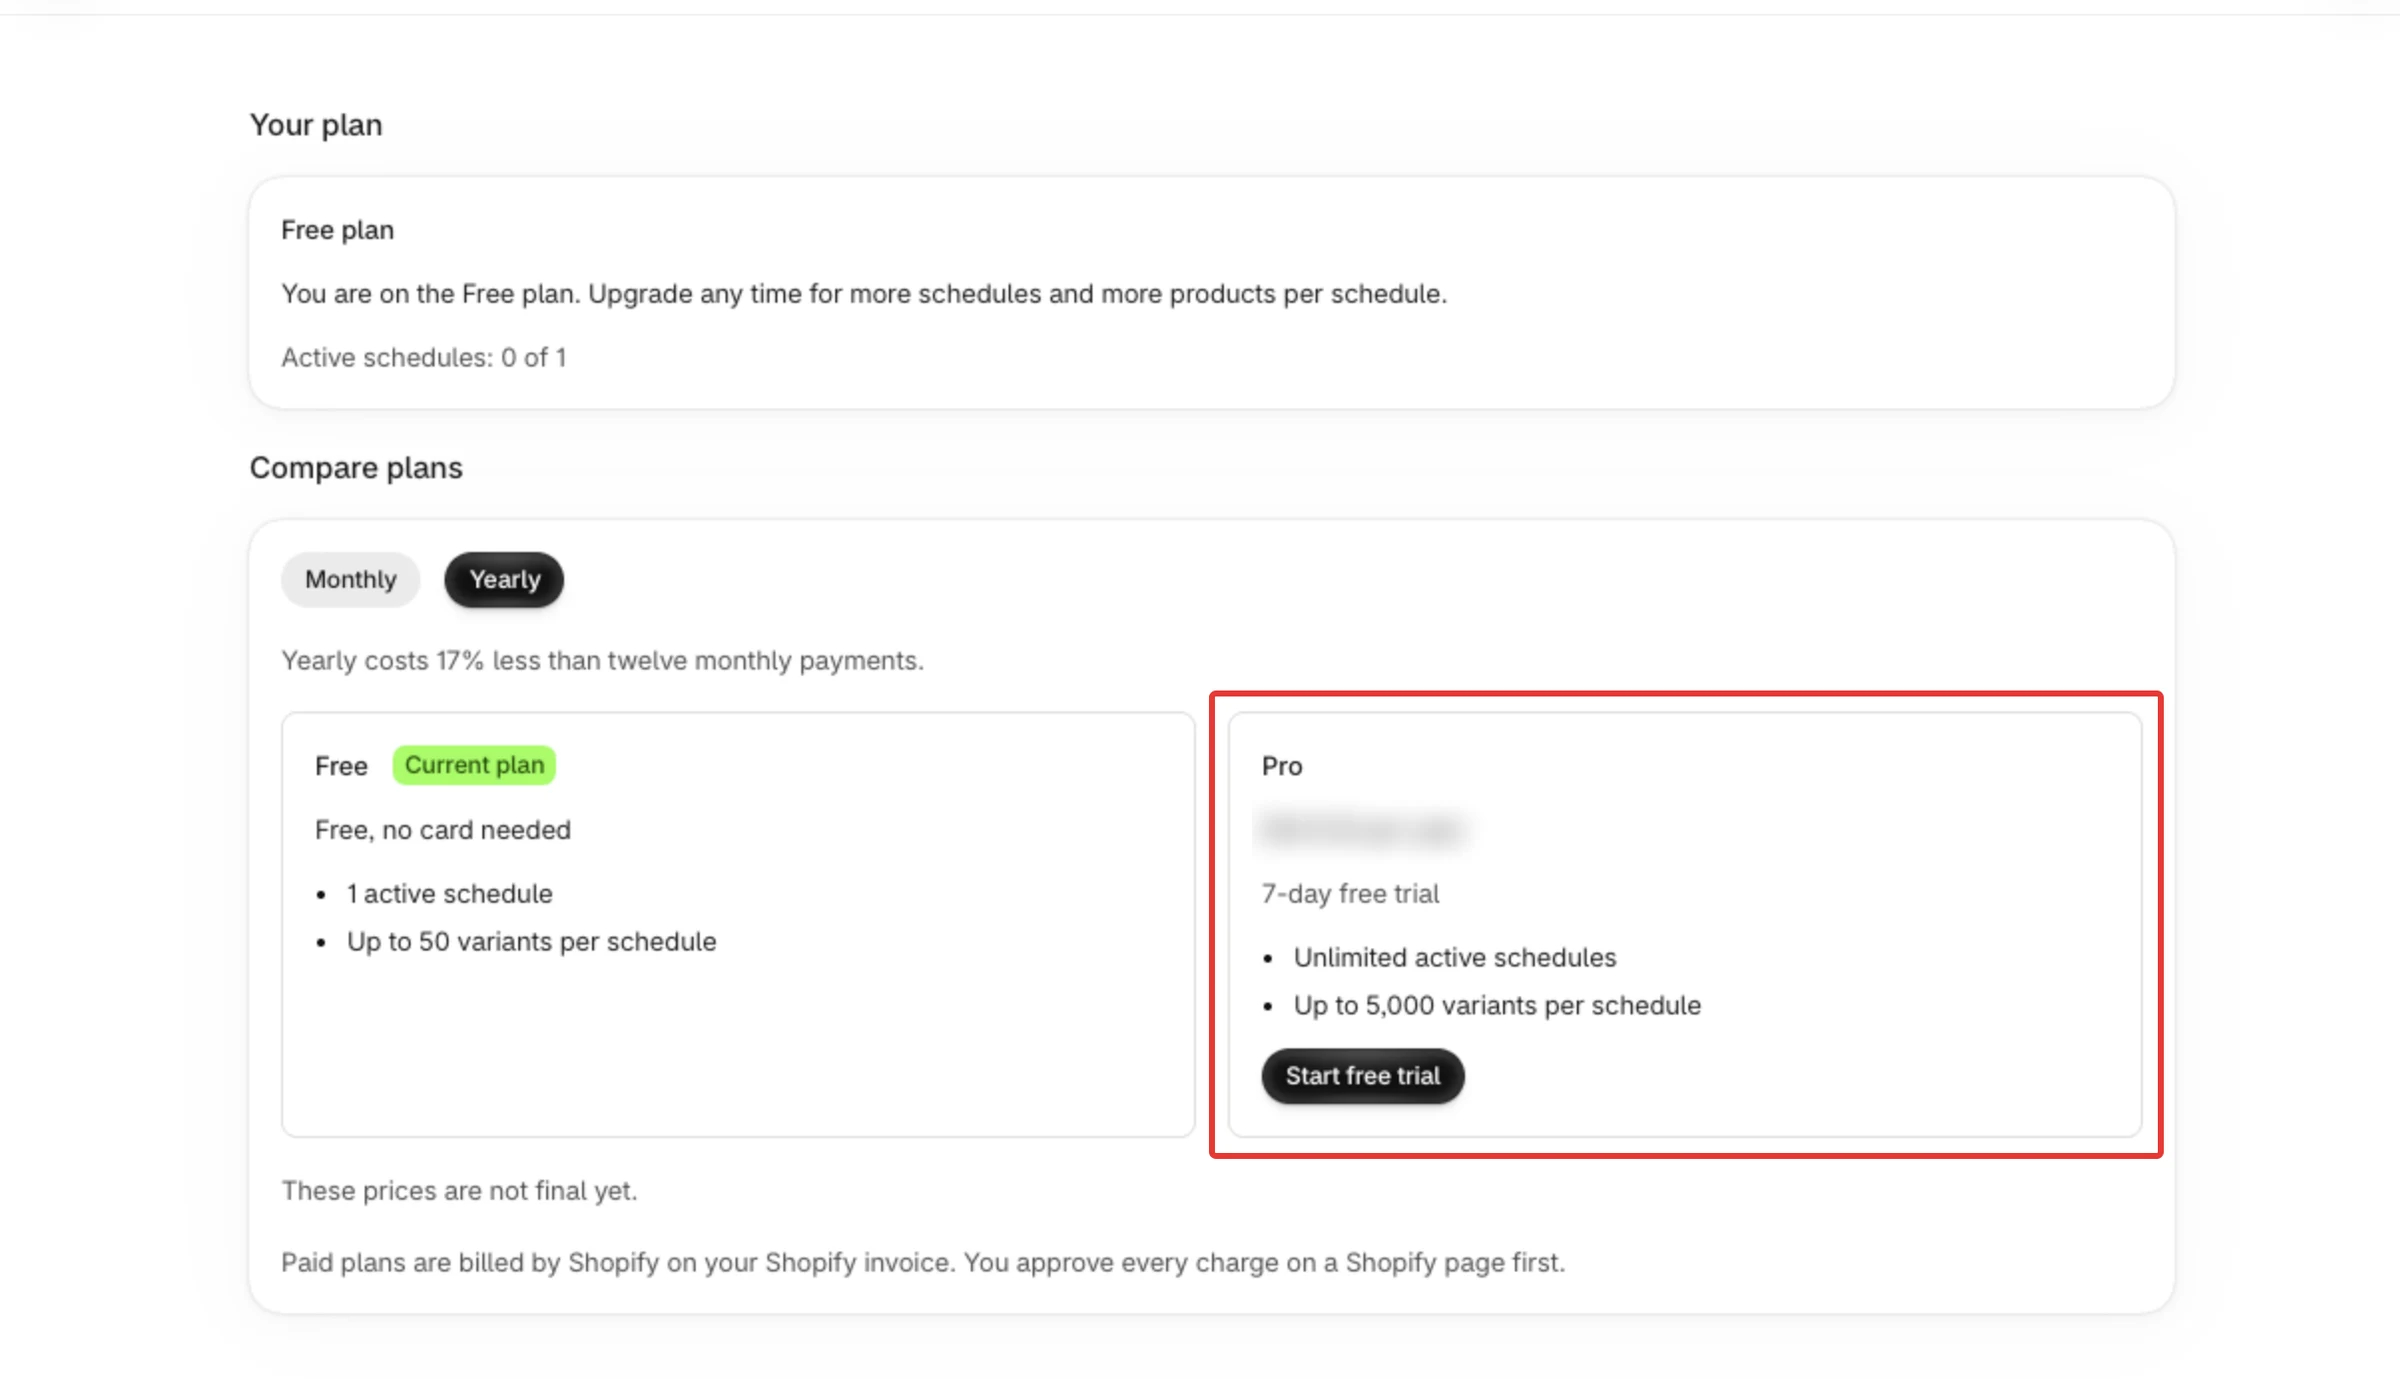Switch billing to Monthly
The width and height of the screenshot is (2400, 1379).
tap(350, 579)
